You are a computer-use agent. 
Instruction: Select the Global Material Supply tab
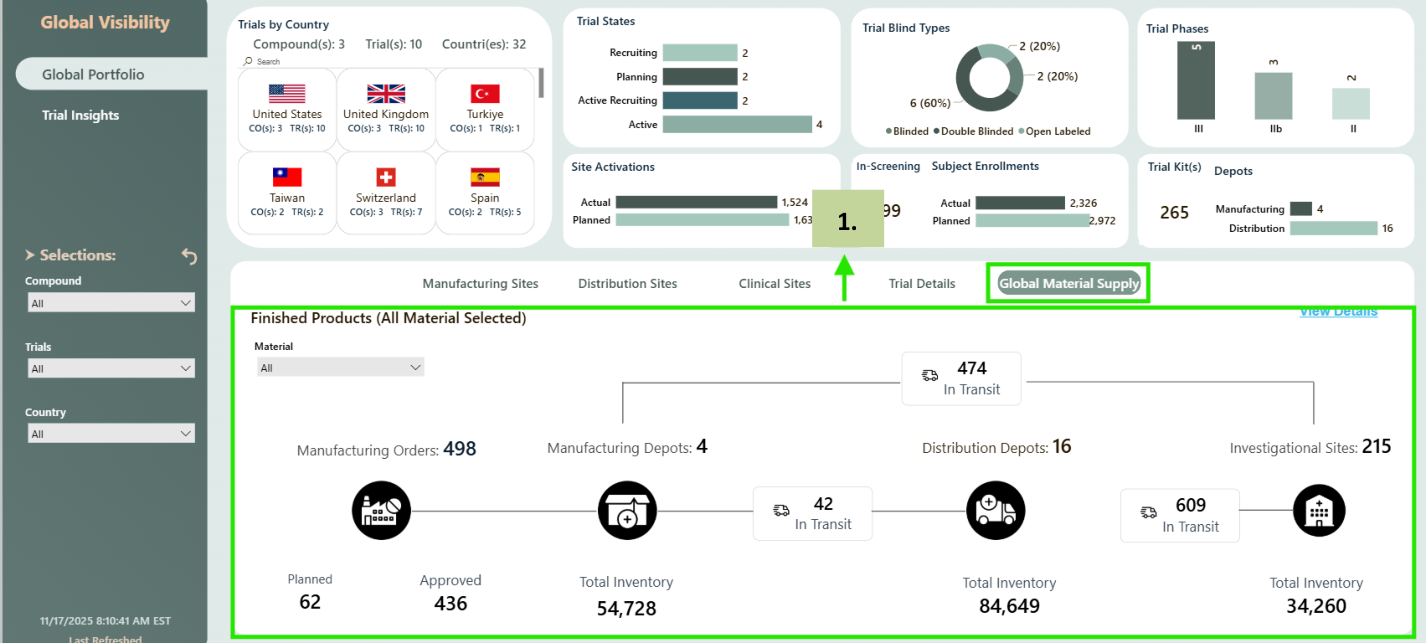(x=1069, y=284)
